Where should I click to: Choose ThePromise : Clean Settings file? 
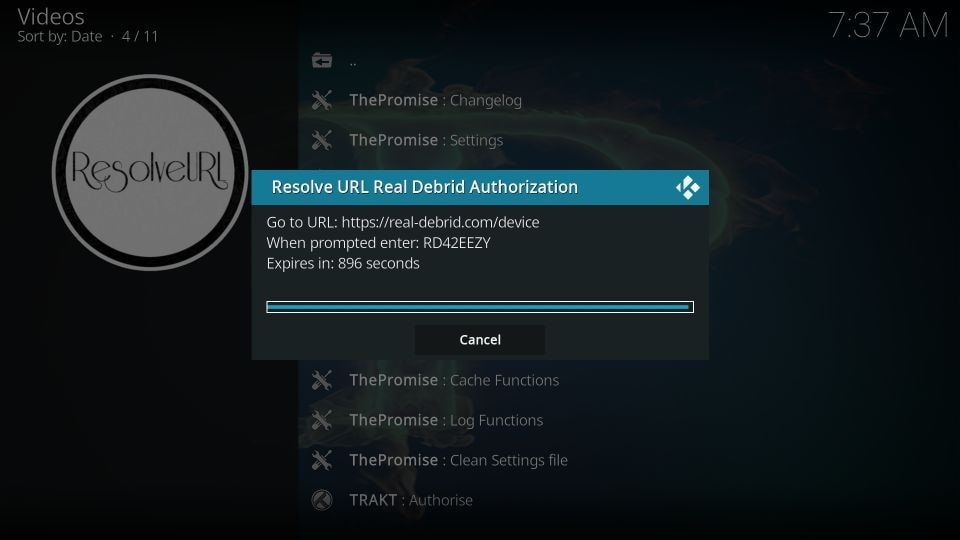(458, 460)
